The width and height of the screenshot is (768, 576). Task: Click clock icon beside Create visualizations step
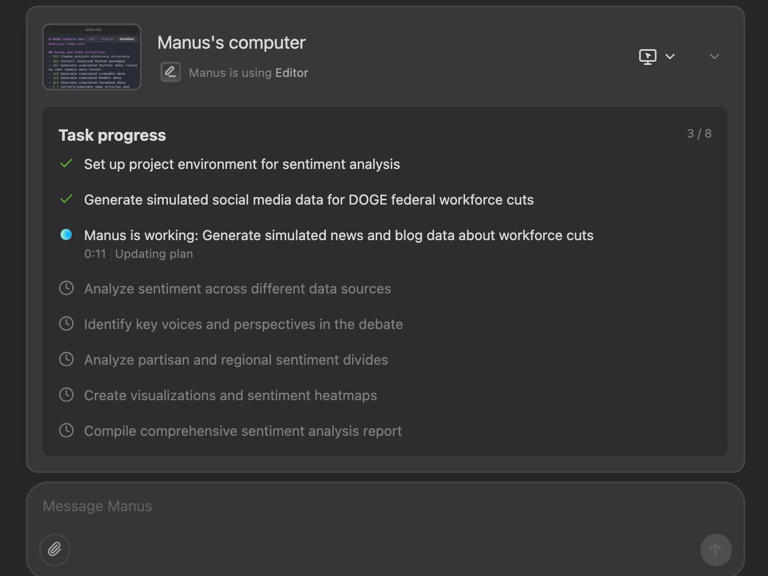[66, 395]
